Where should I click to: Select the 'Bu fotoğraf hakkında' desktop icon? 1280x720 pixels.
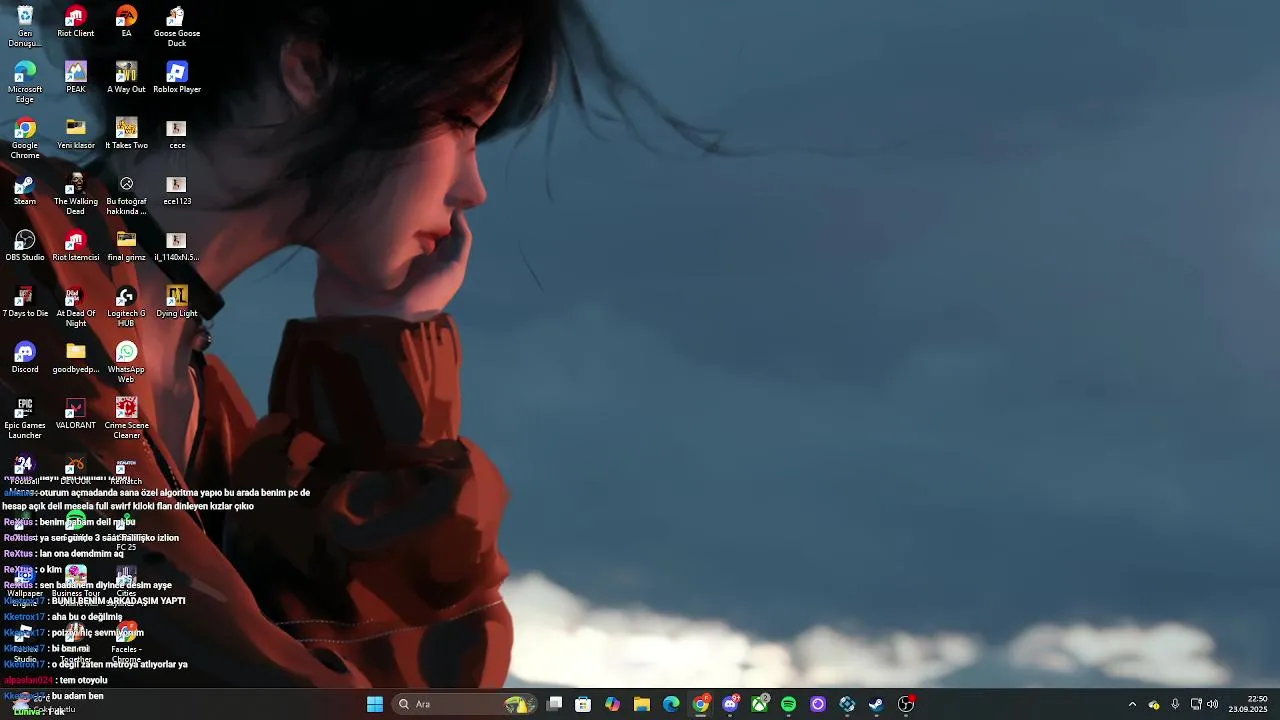126,195
